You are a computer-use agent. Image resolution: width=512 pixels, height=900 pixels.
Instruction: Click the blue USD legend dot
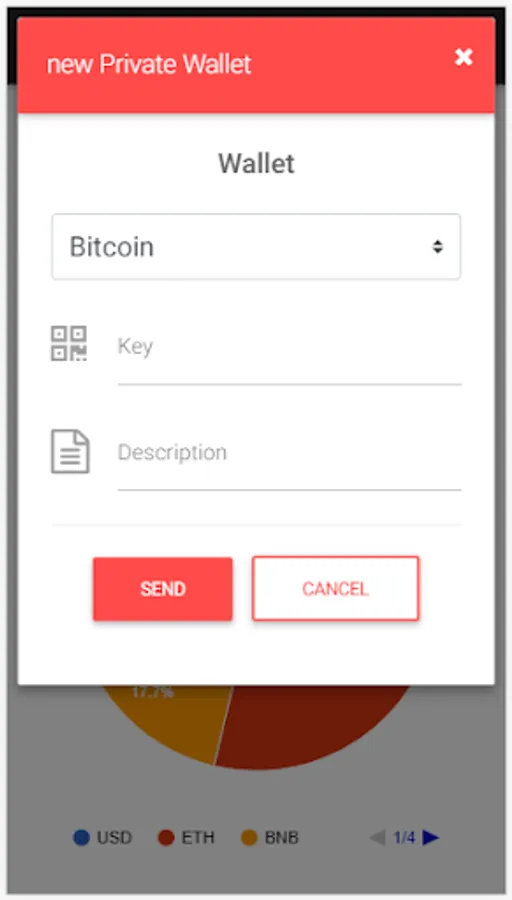pos(82,838)
